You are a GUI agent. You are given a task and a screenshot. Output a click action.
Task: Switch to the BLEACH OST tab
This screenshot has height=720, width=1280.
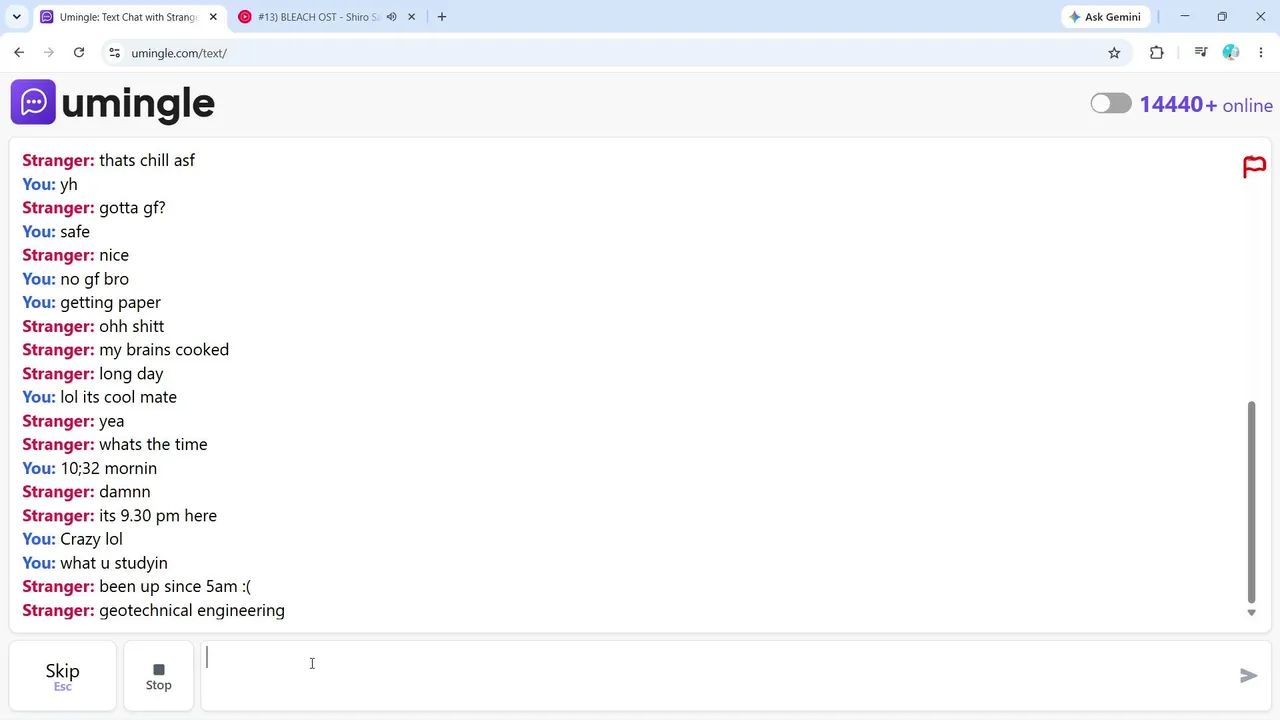[x=318, y=17]
